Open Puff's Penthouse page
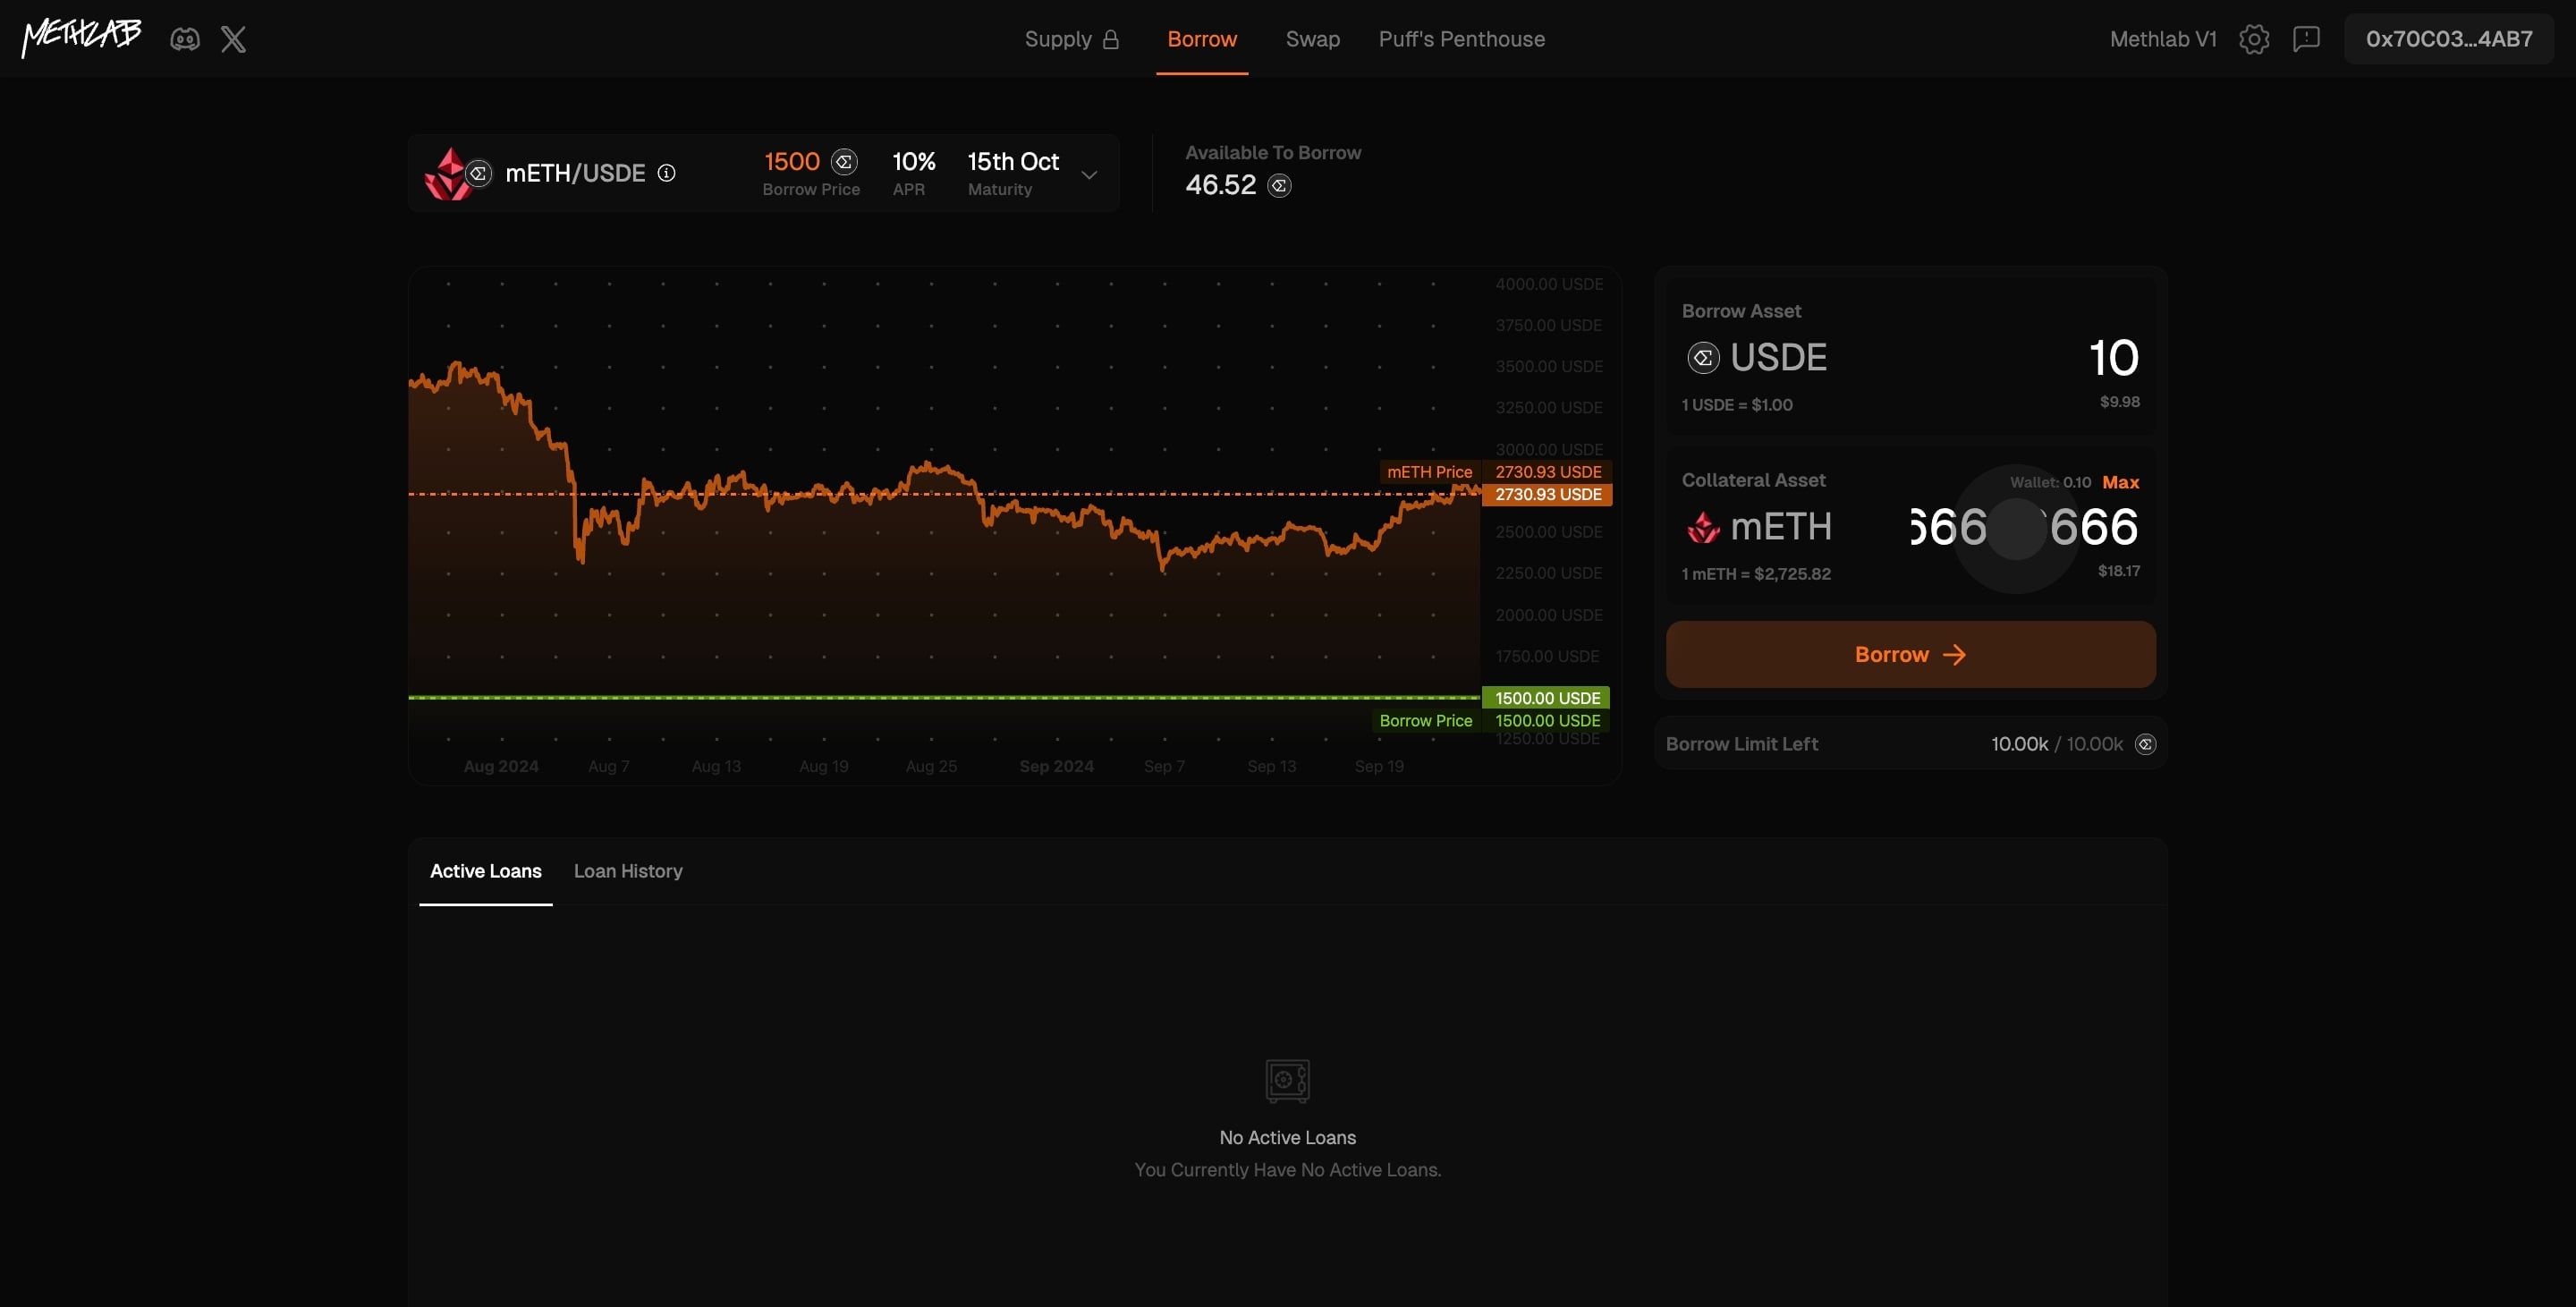 [x=1461, y=39]
